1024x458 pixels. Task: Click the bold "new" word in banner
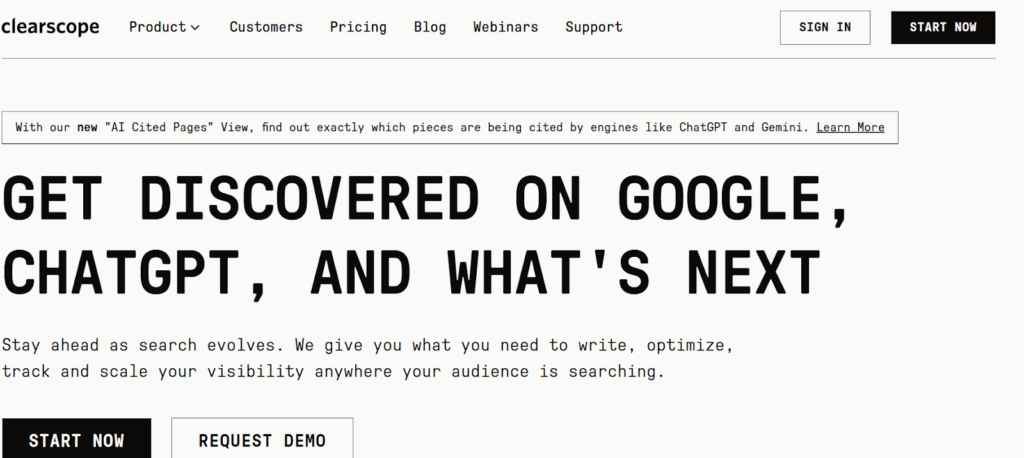click(88, 127)
